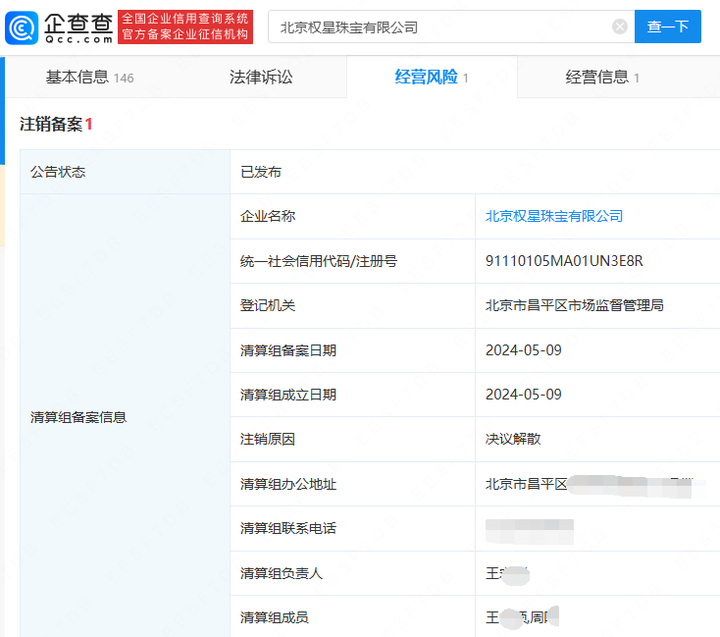Click inside the company search field

click(x=441, y=27)
